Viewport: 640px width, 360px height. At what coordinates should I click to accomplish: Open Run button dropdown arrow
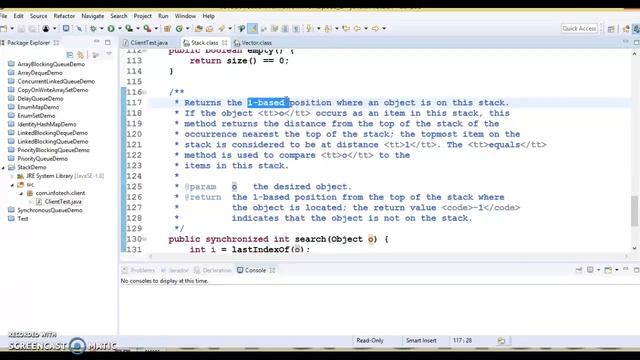pos(120,29)
